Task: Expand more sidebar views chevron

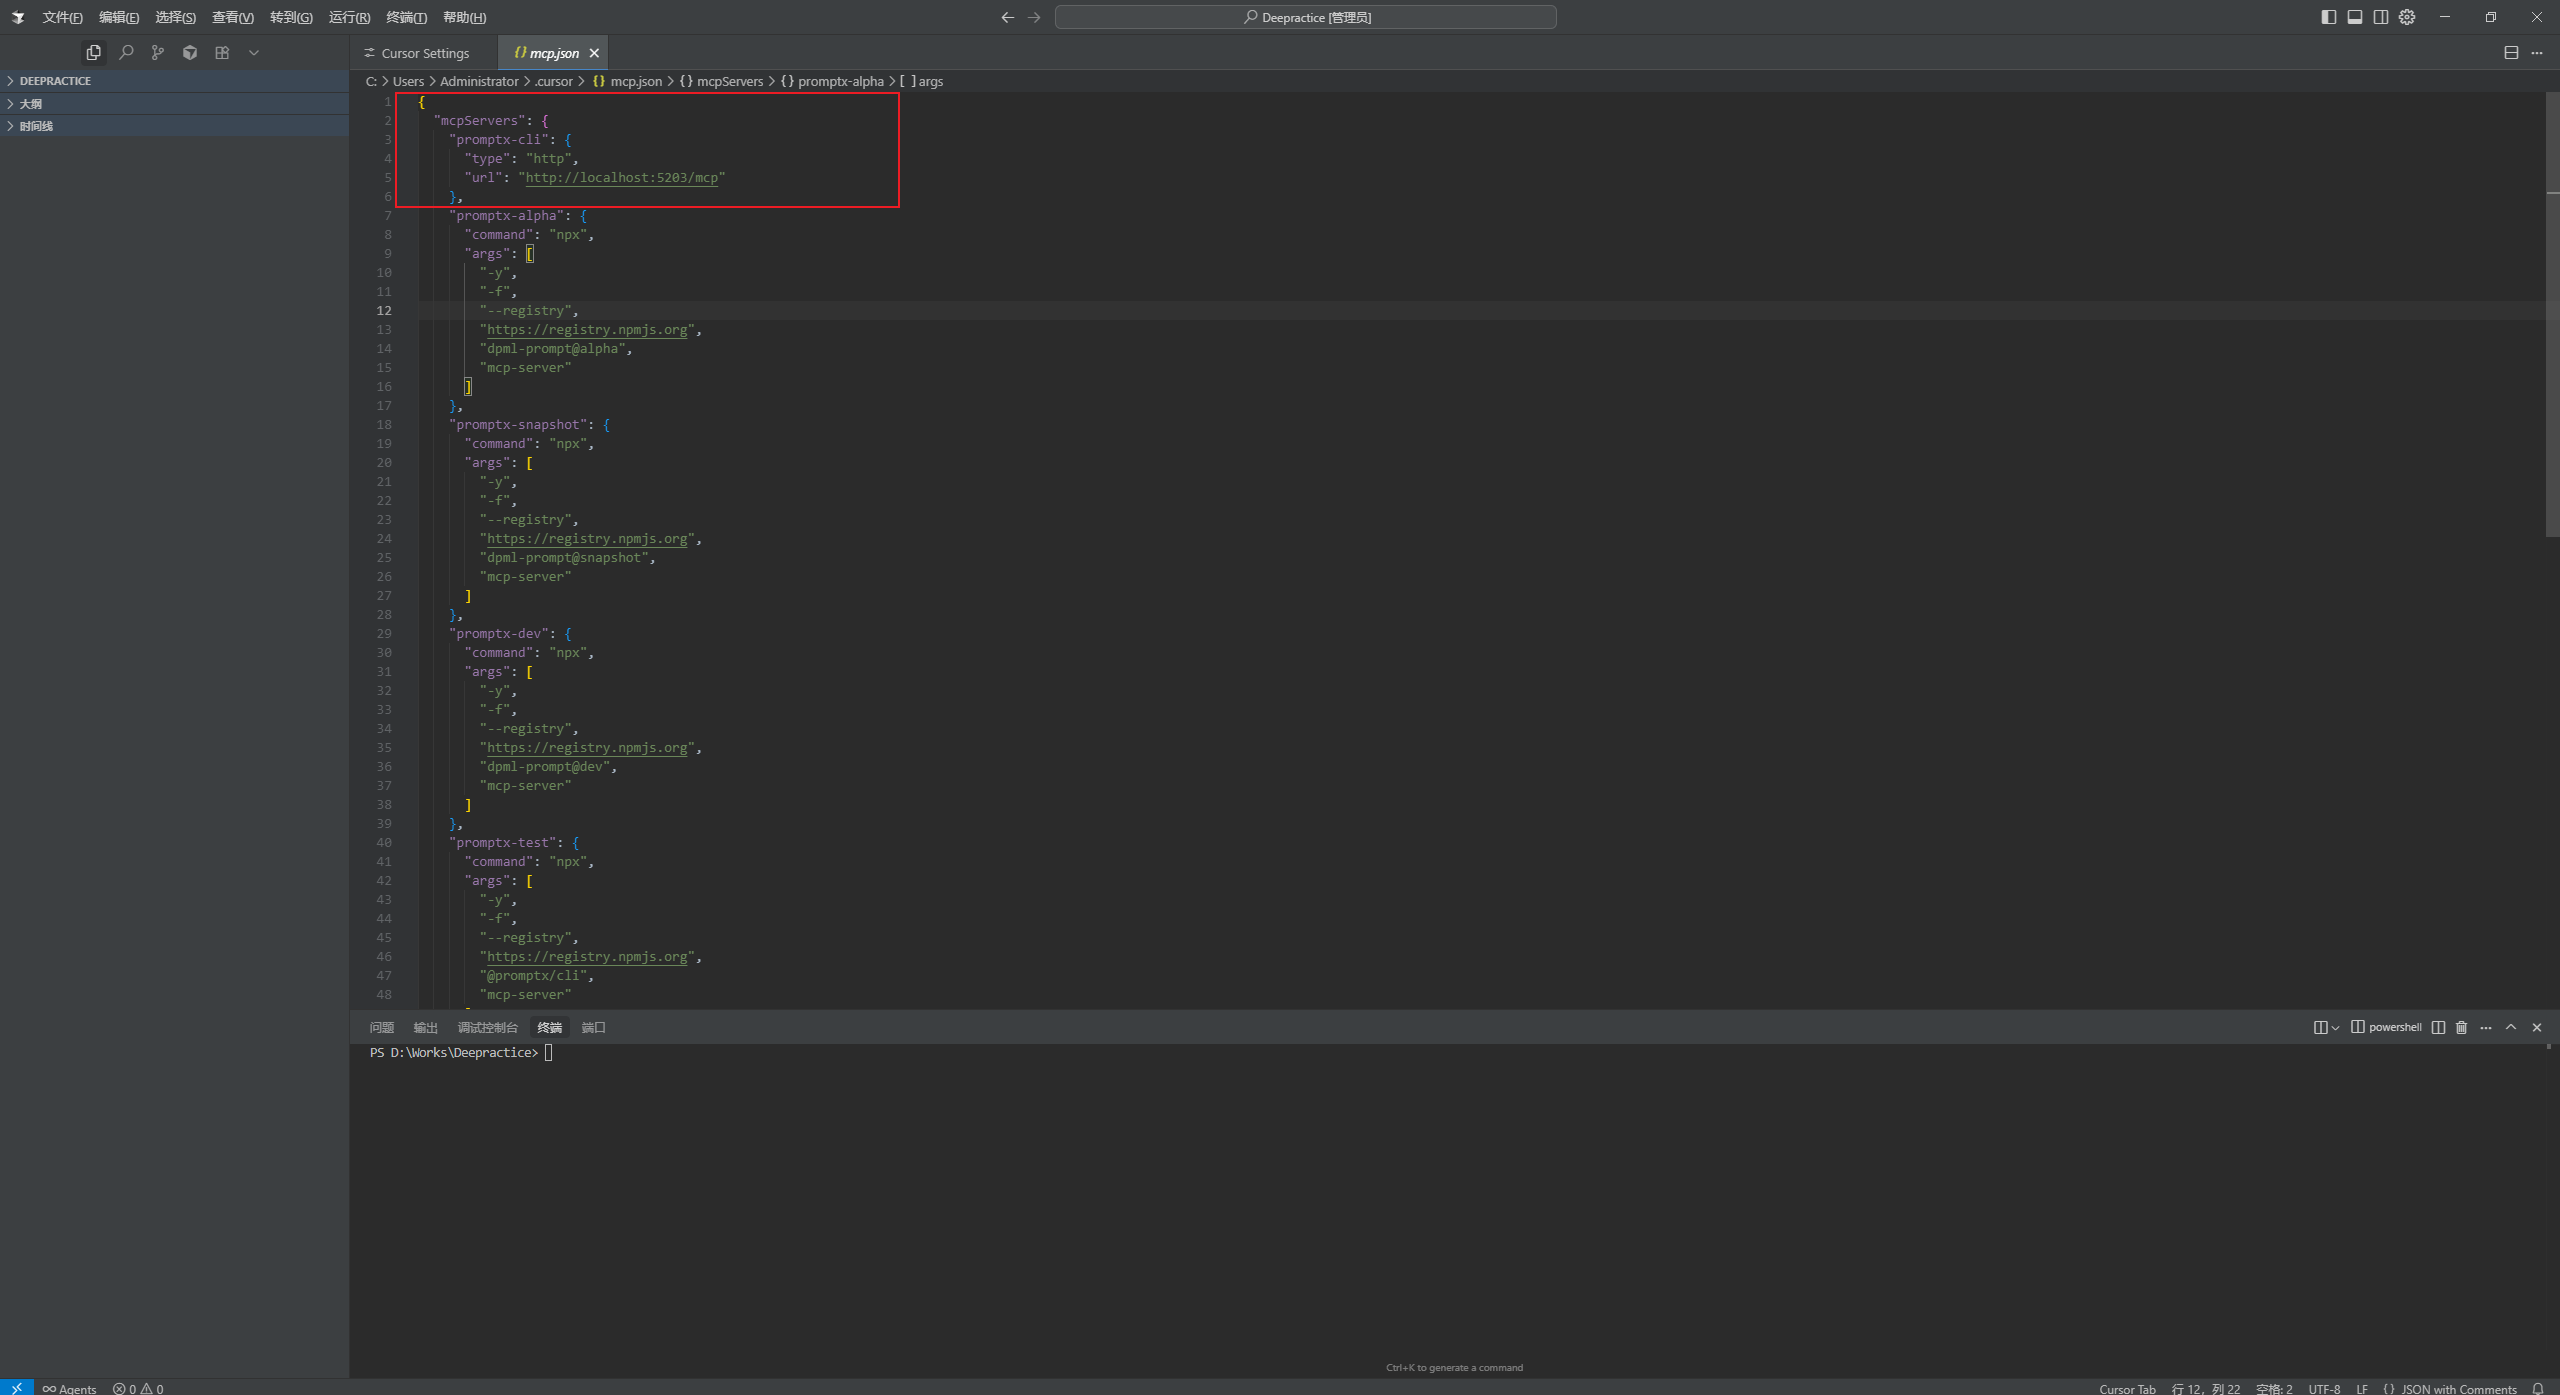Action: pyautogui.click(x=254, y=52)
